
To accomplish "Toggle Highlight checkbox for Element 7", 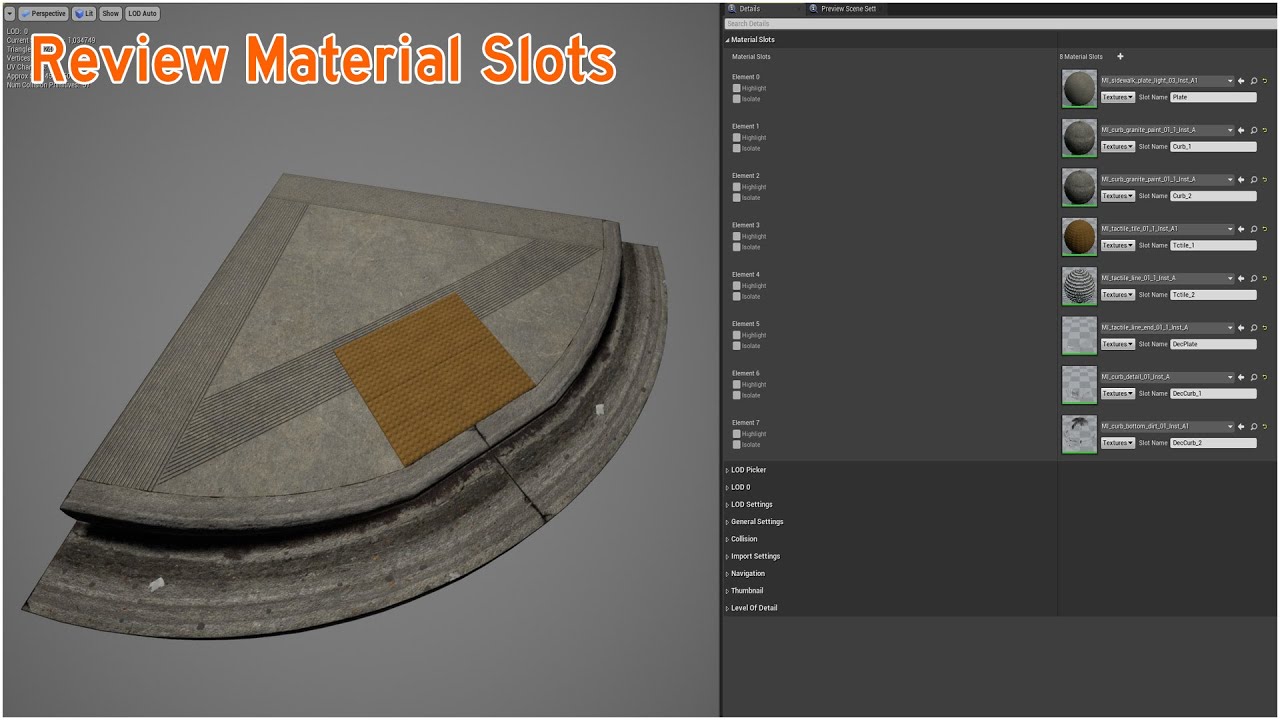I will [x=736, y=434].
